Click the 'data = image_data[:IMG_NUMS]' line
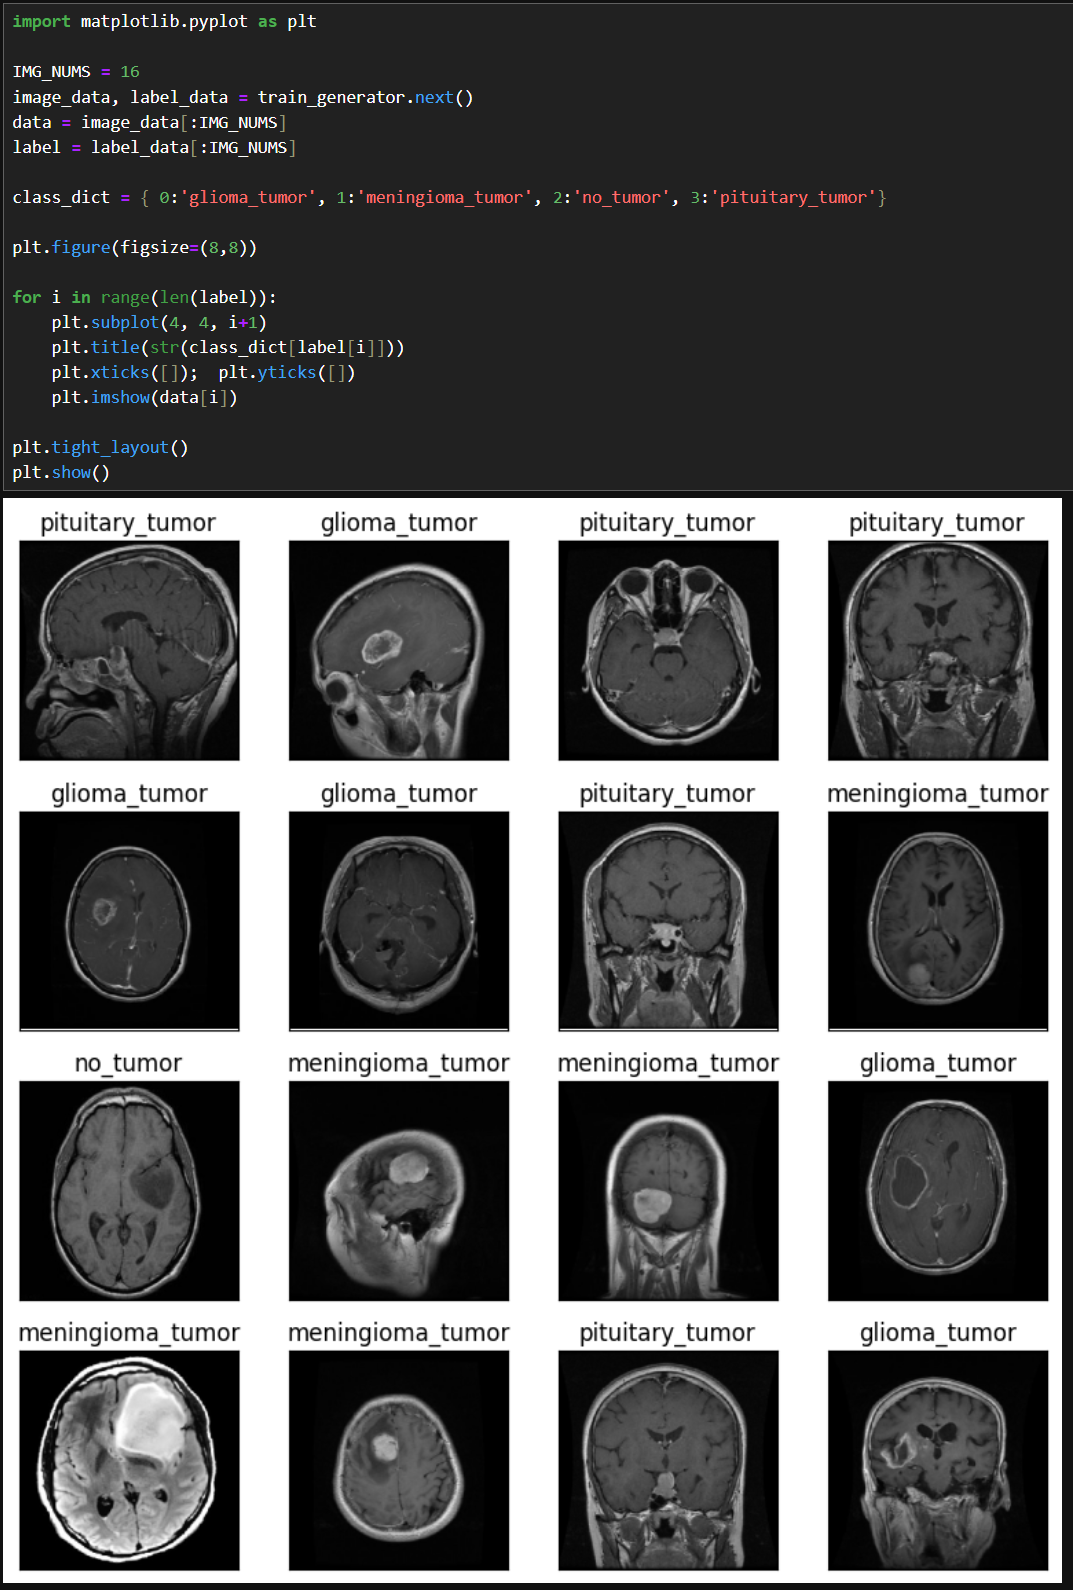The height and width of the screenshot is (1590, 1073). pos(149,122)
